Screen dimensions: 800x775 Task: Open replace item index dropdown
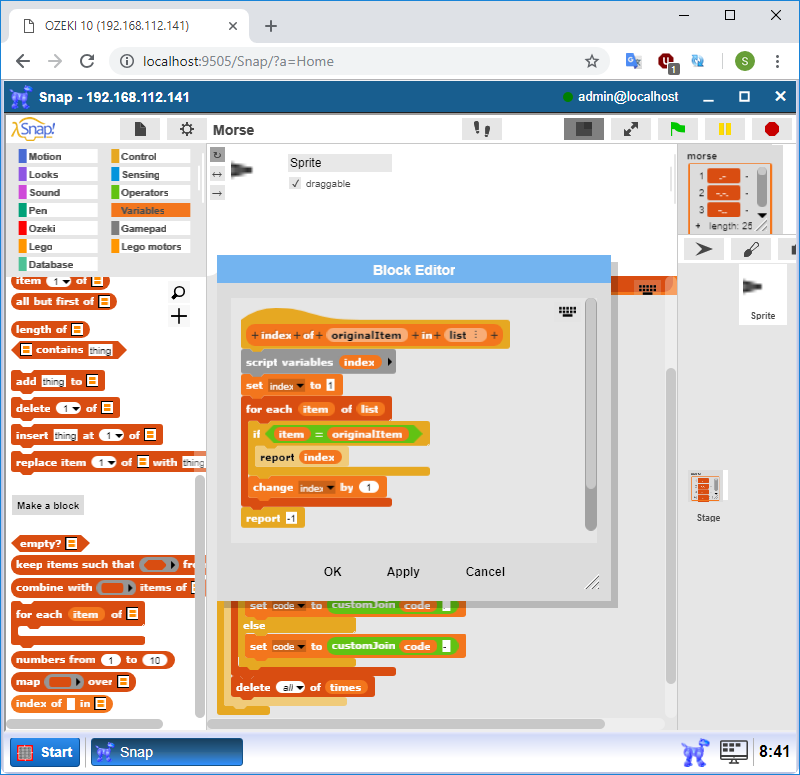point(111,463)
